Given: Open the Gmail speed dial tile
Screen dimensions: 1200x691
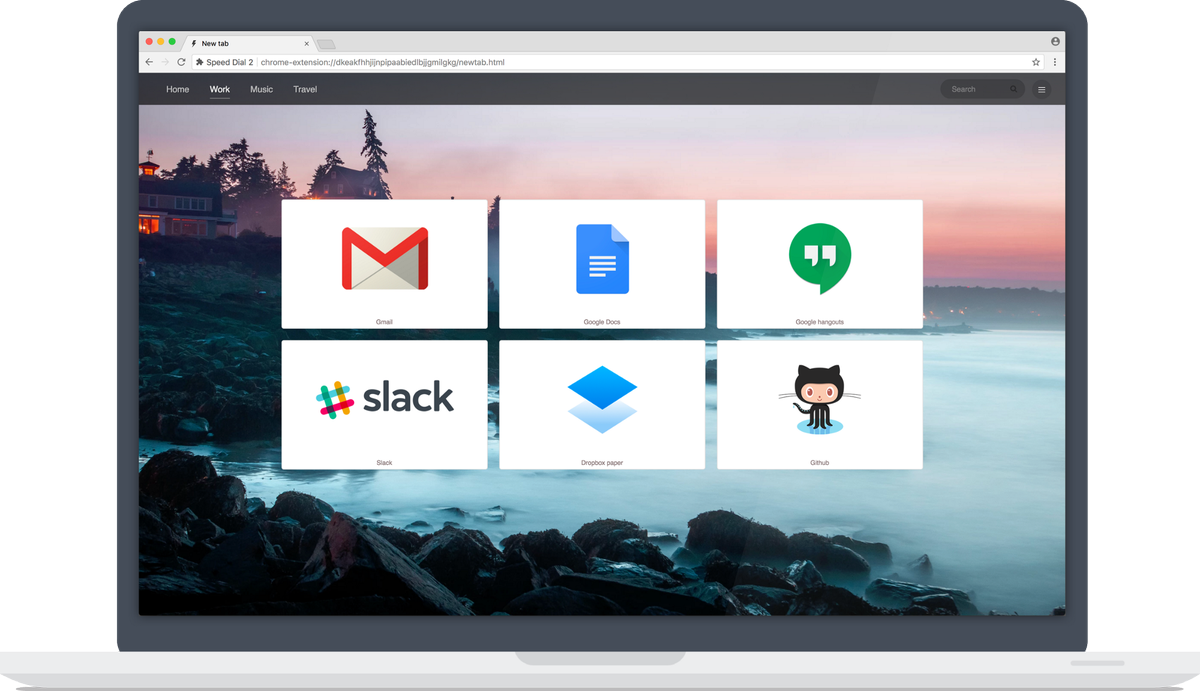Looking at the screenshot, I should [x=384, y=264].
